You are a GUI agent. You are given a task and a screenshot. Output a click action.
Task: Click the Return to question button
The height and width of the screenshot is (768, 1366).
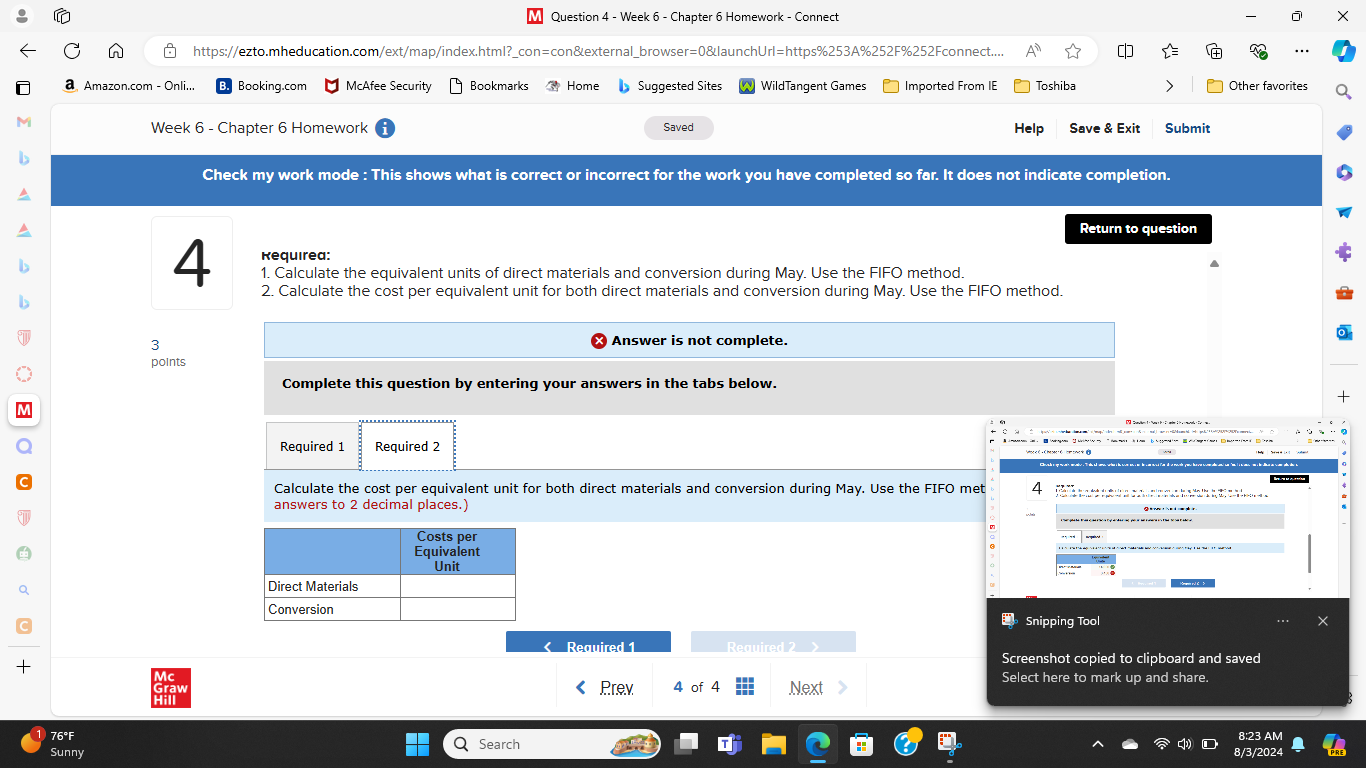tap(1138, 229)
